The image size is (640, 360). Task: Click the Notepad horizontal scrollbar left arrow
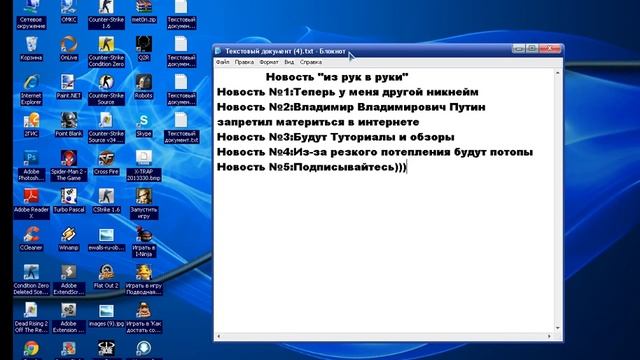coord(219,336)
